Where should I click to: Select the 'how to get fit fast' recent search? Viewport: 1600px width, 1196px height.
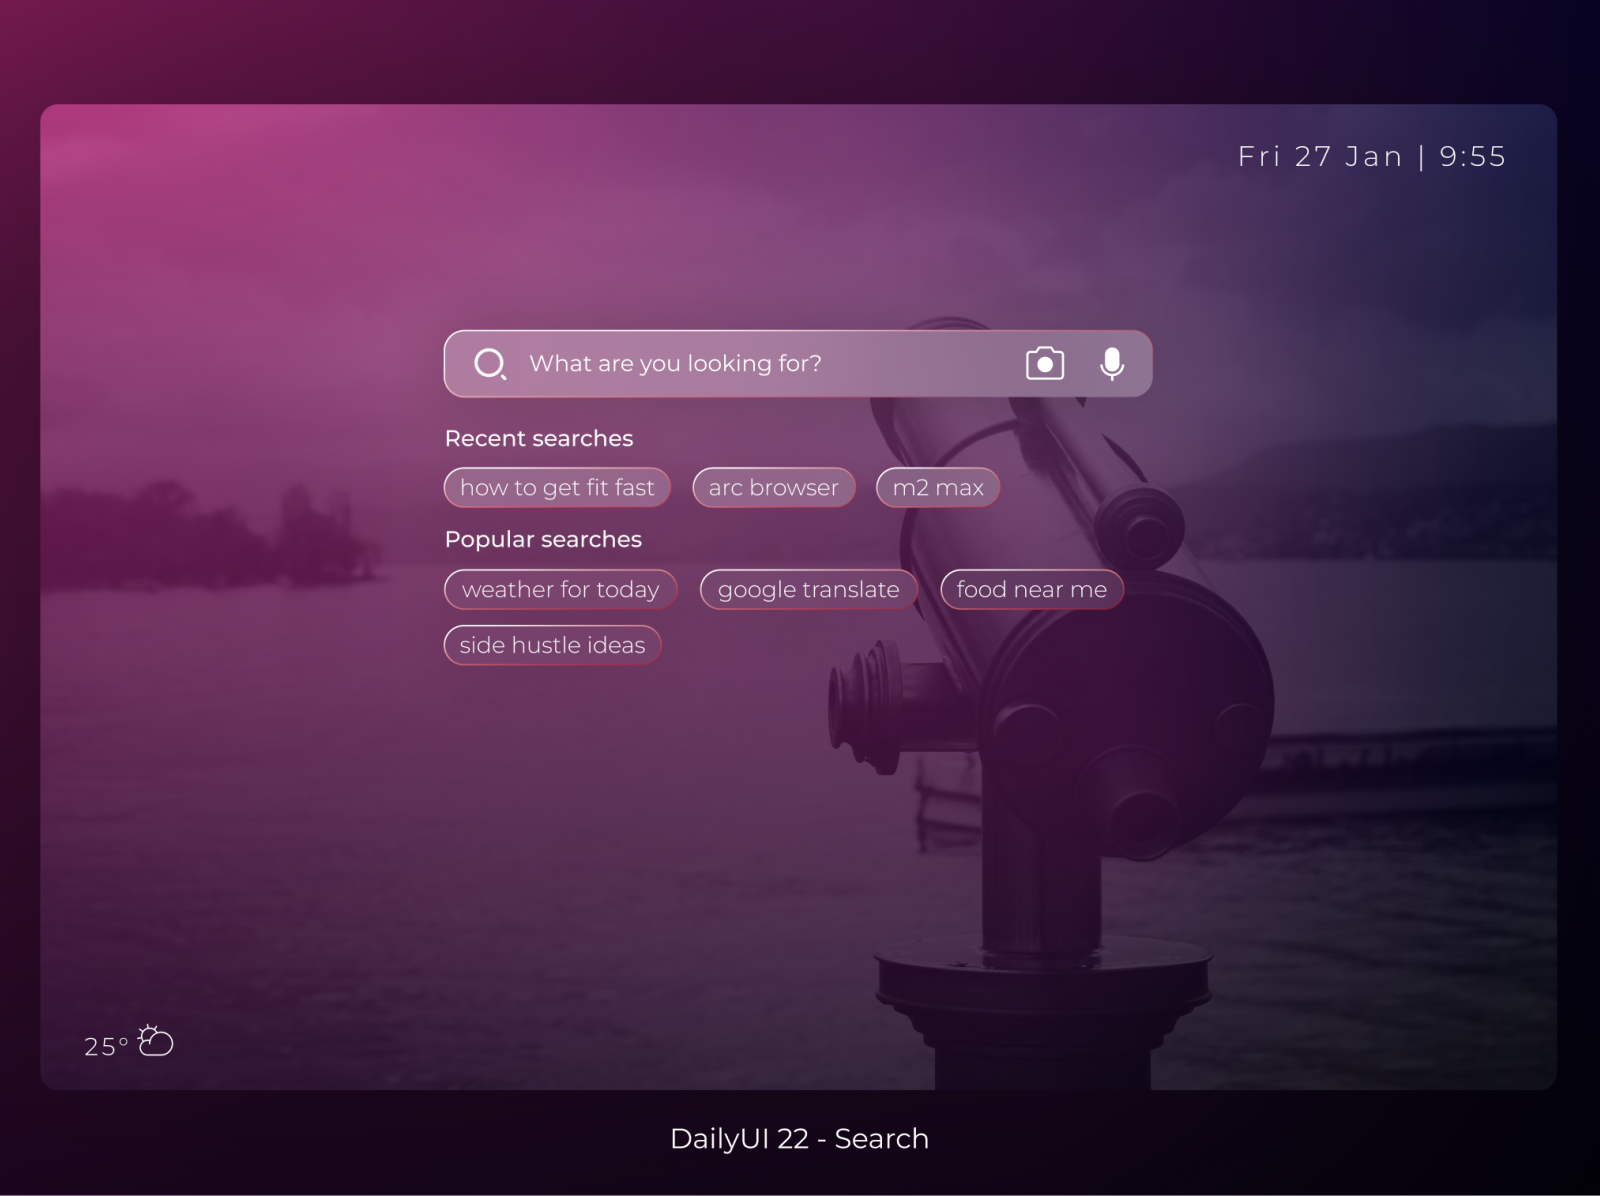tap(557, 487)
